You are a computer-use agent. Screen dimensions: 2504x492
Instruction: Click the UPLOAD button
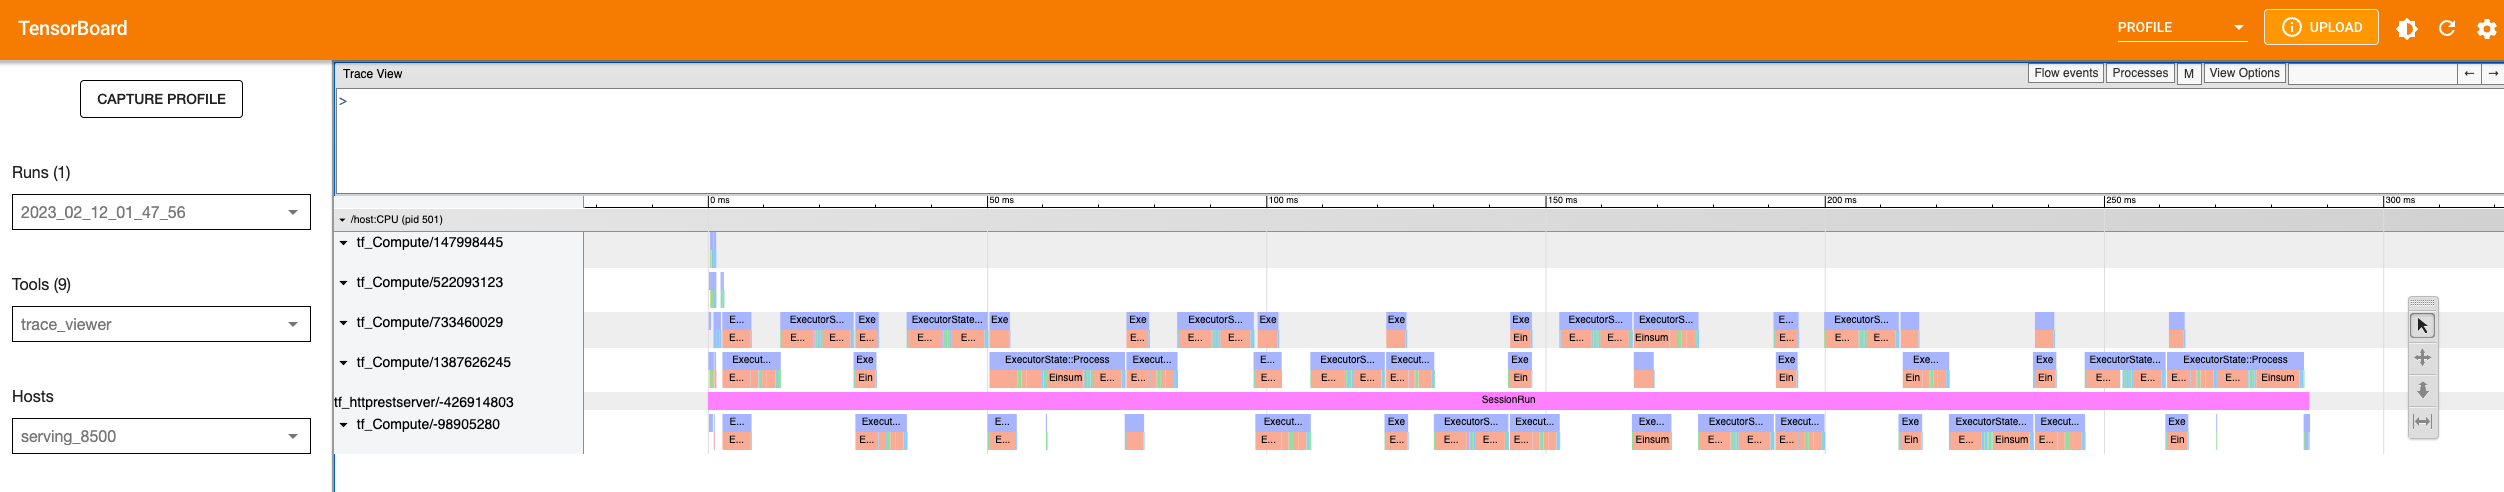point(2321,27)
